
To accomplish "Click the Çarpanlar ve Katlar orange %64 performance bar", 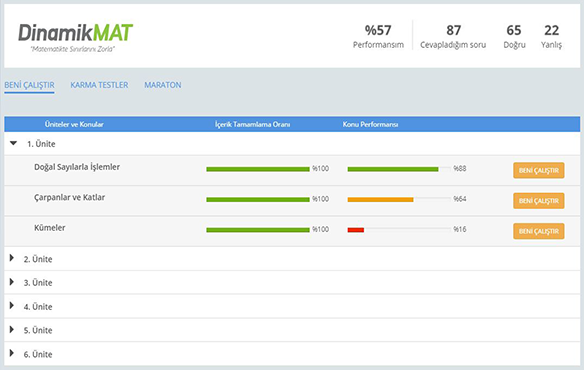I will pyautogui.click(x=380, y=200).
